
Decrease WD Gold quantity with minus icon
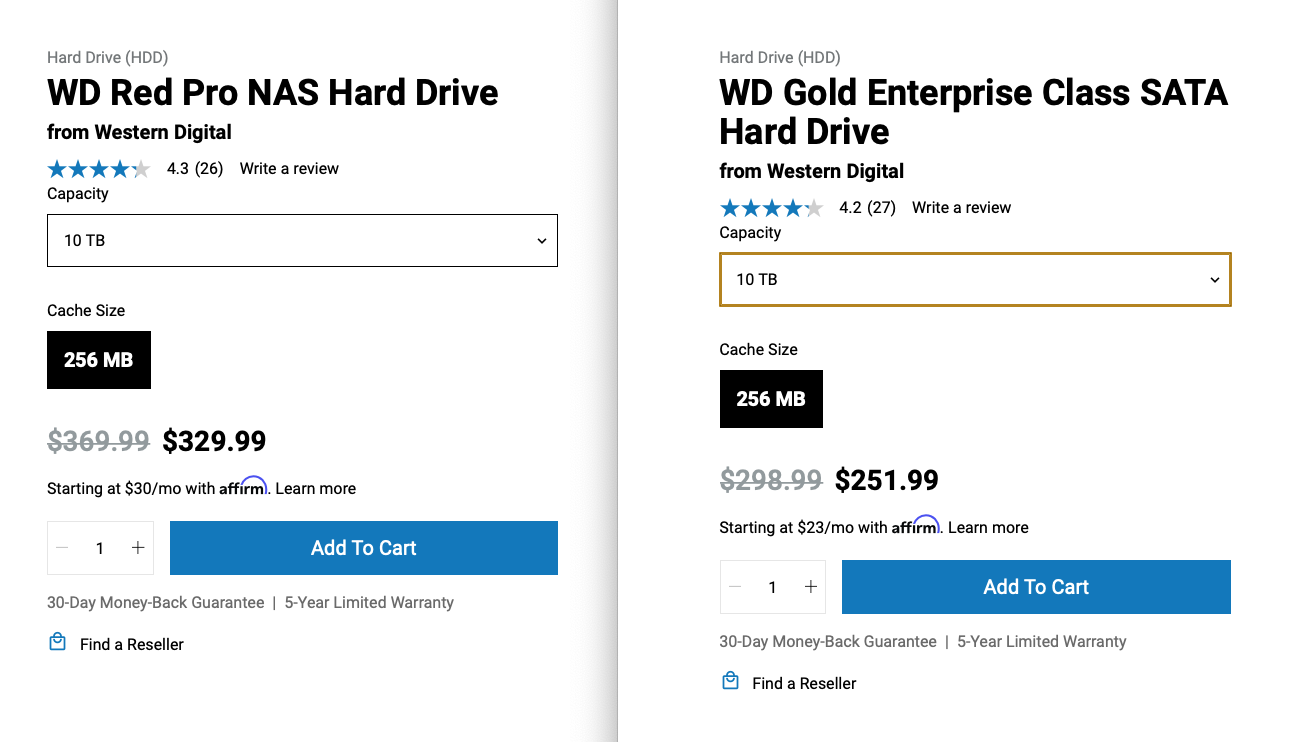(736, 587)
